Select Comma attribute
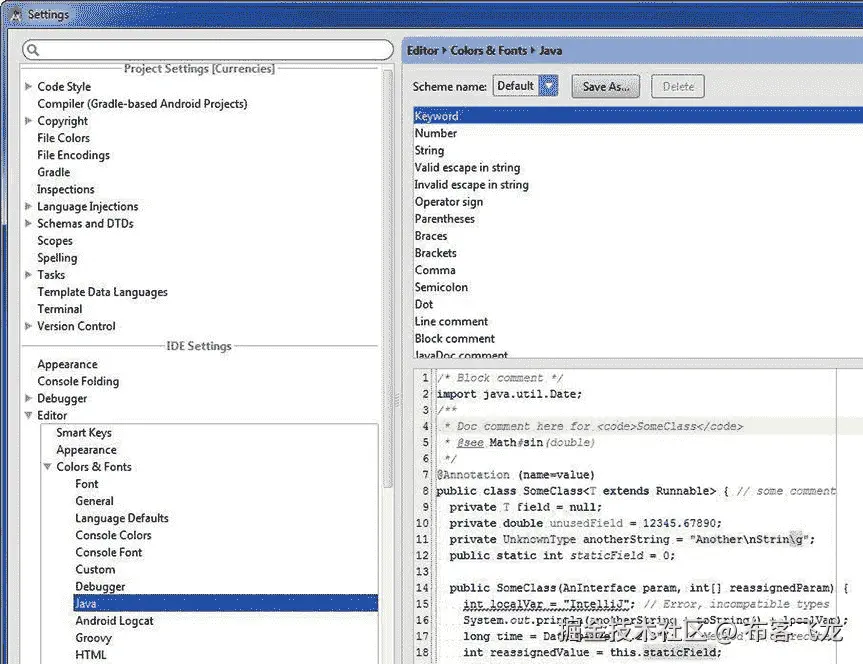This screenshot has height=664, width=863. point(435,270)
